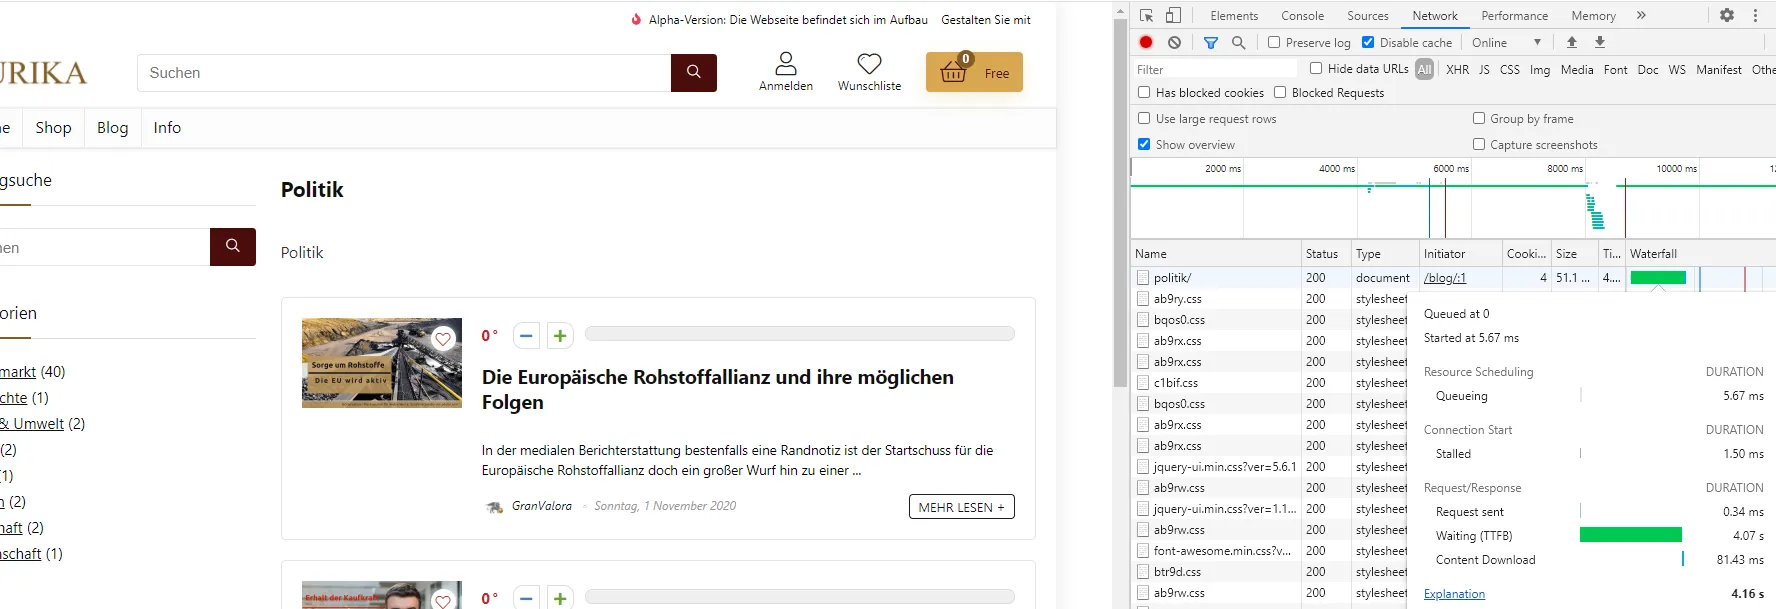1776x609 pixels.
Task: Switch to the Console tab
Action: (1302, 16)
